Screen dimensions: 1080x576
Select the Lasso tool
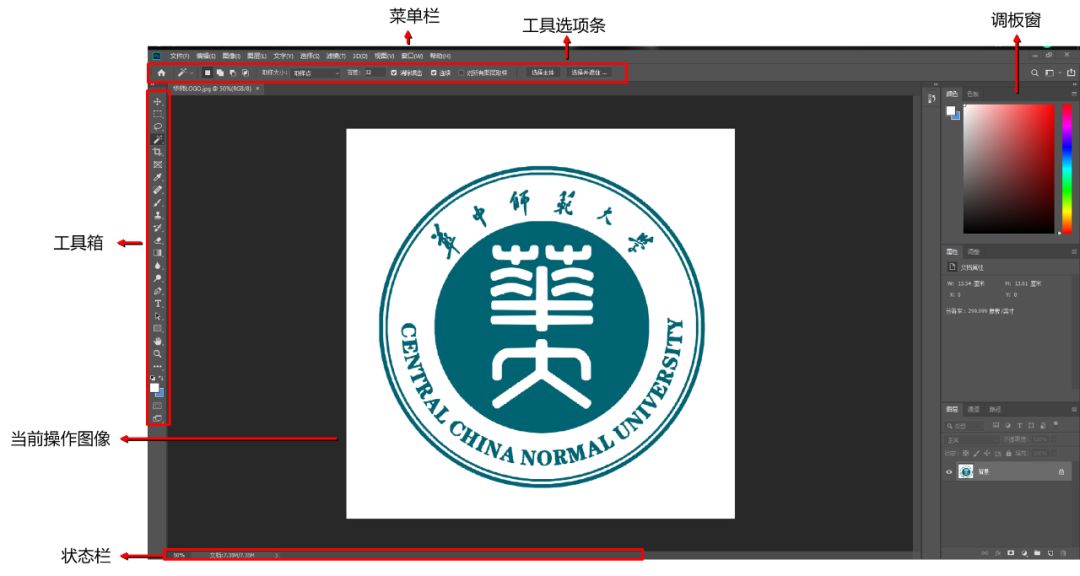click(x=158, y=126)
